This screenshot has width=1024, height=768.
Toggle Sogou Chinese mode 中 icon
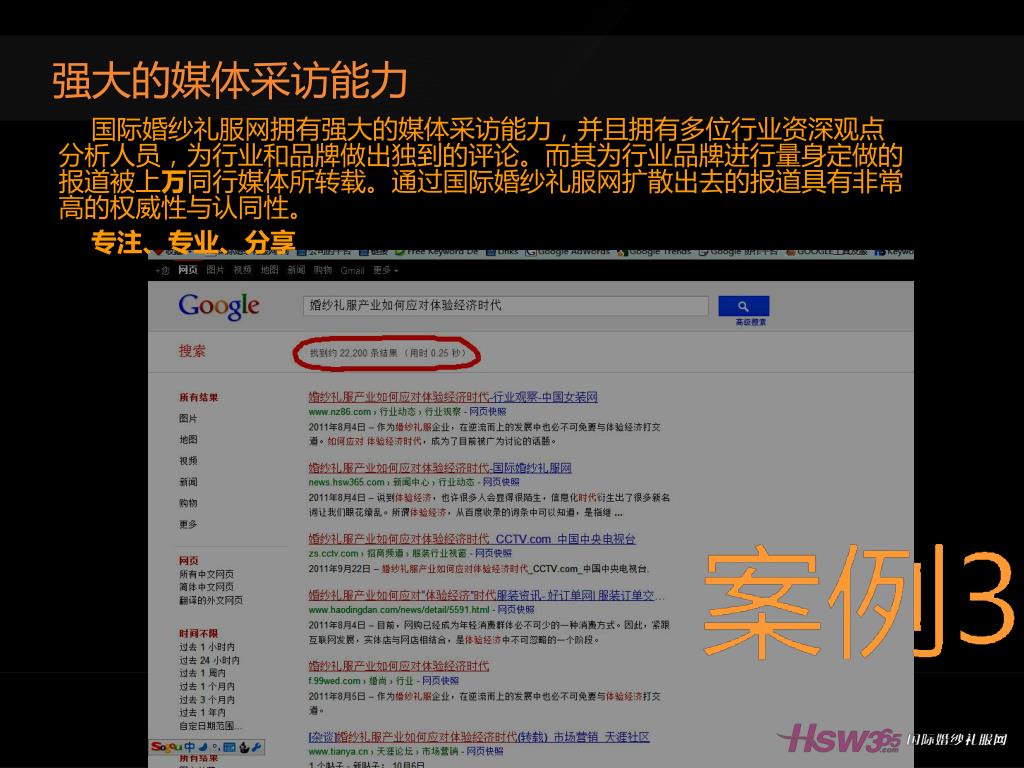coord(189,746)
